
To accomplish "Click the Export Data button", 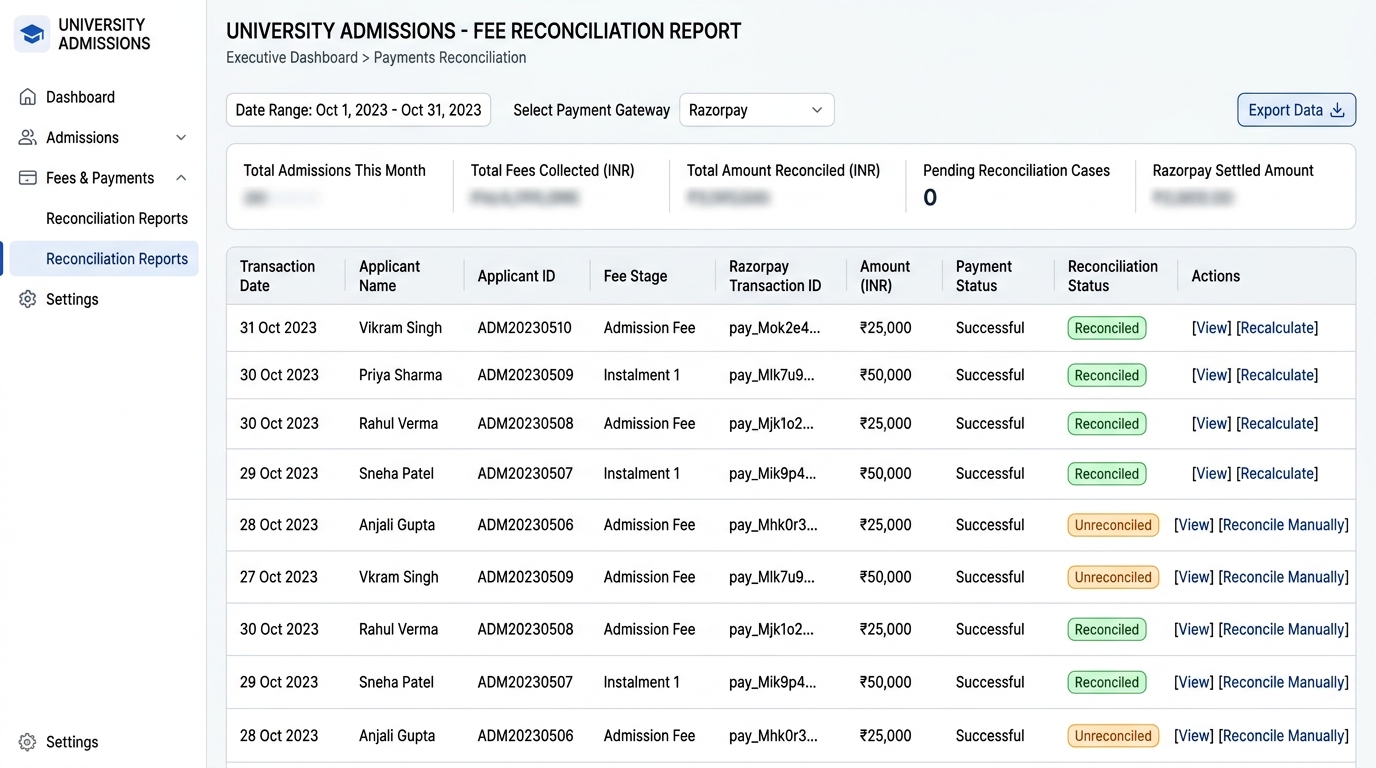I will pyautogui.click(x=1296, y=110).
